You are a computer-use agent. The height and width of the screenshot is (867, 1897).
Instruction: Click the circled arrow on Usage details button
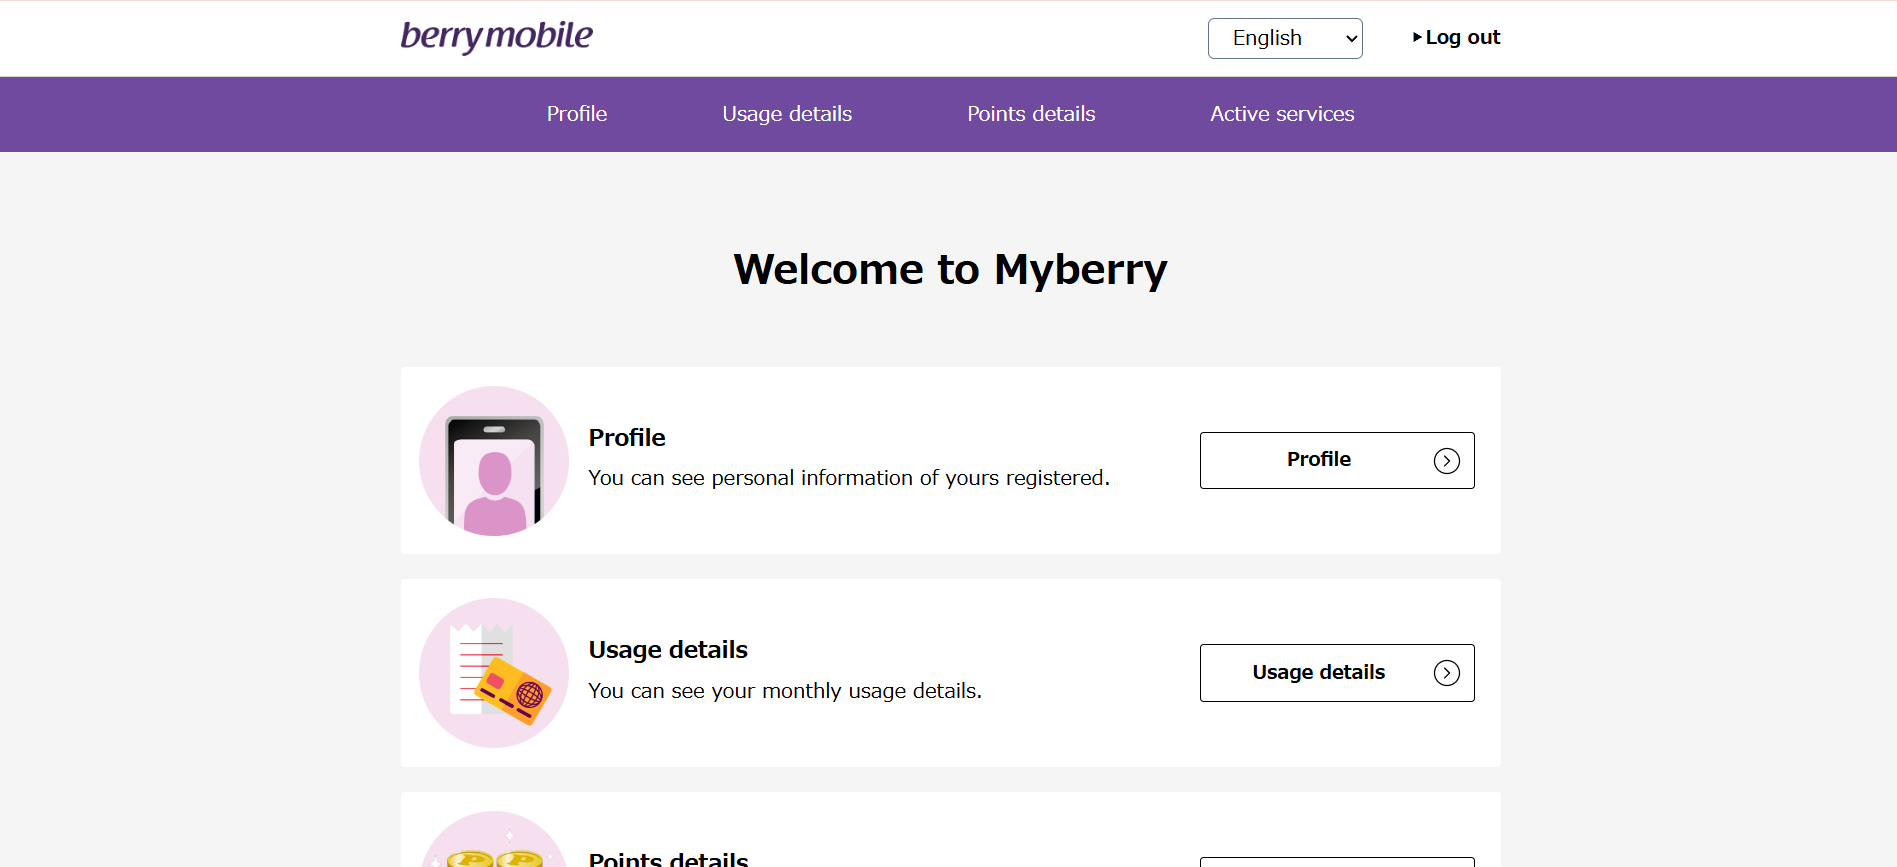click(1447, 673)
